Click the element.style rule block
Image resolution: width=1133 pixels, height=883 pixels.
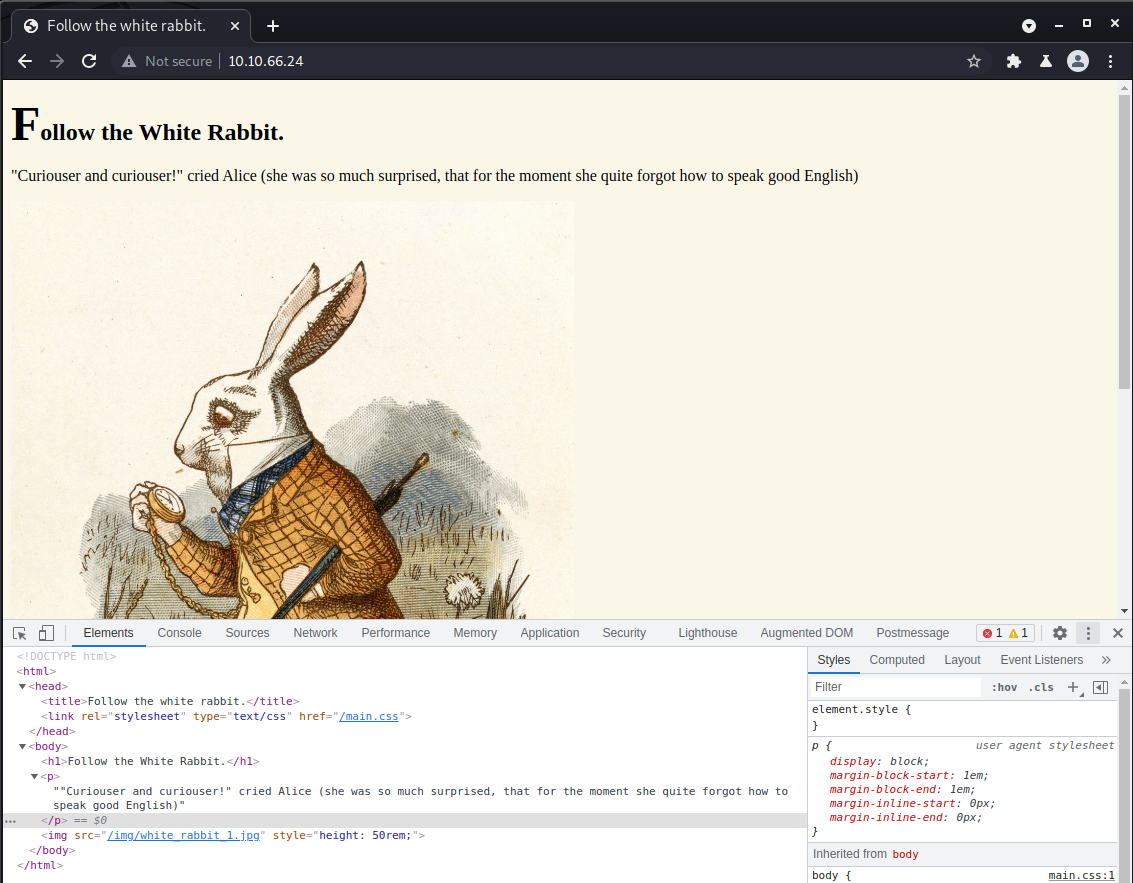click(x=962, y=718)
